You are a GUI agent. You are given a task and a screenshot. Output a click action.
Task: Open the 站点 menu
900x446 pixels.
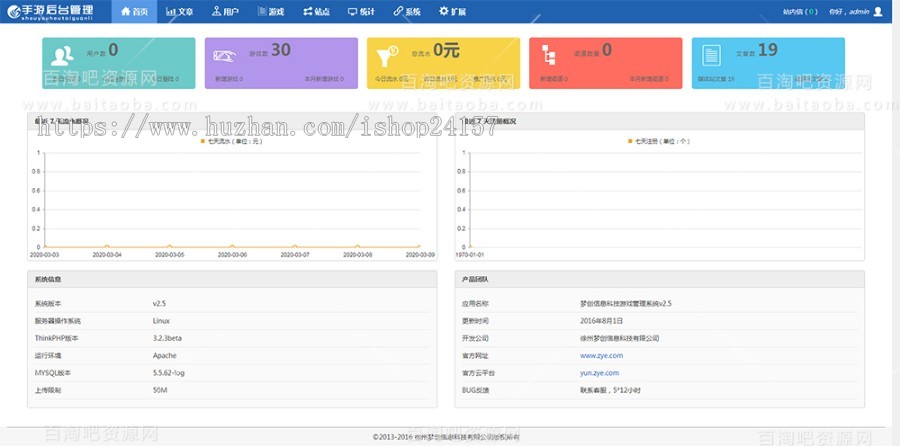(x=316, y=11)
